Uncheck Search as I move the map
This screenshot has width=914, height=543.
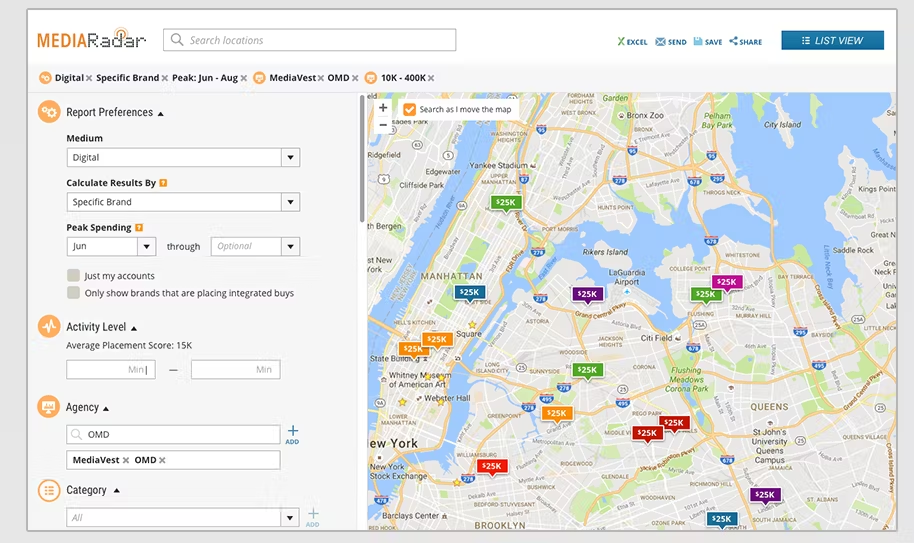(410, 110)
